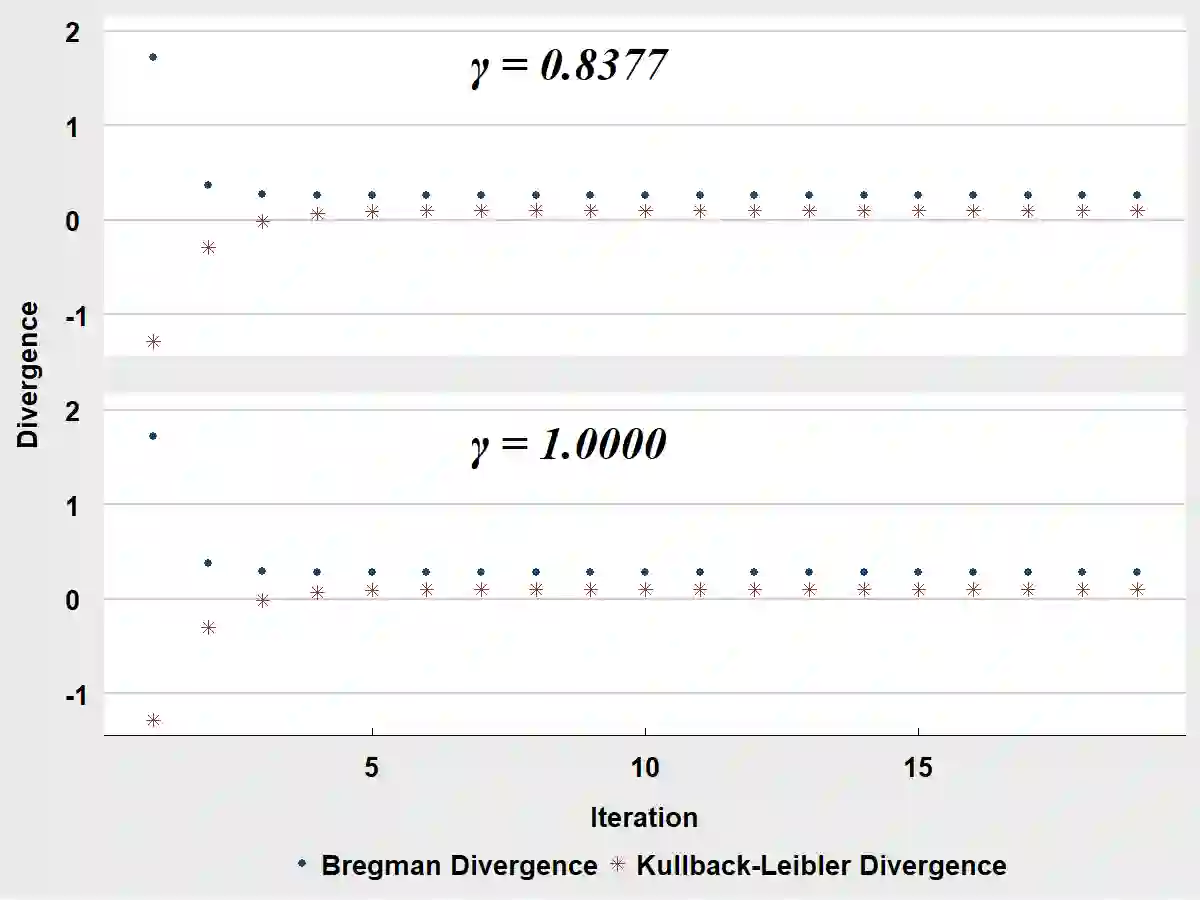Click the γ = 1.0000 panel title
Image resolution: width=1200 pixels, height=900 pixels.
pyautogui.click(x=568, y=444)
